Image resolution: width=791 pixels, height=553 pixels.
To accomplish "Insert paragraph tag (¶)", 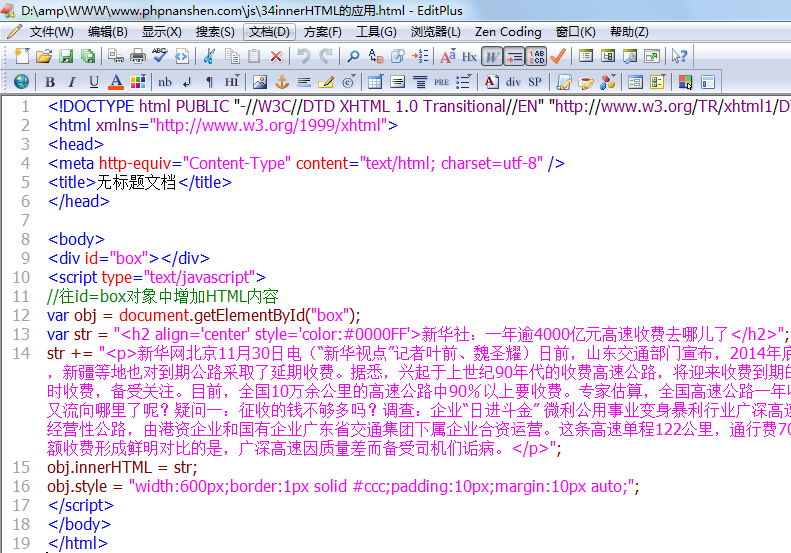I will pyautogui.click(x=209, y=82).
